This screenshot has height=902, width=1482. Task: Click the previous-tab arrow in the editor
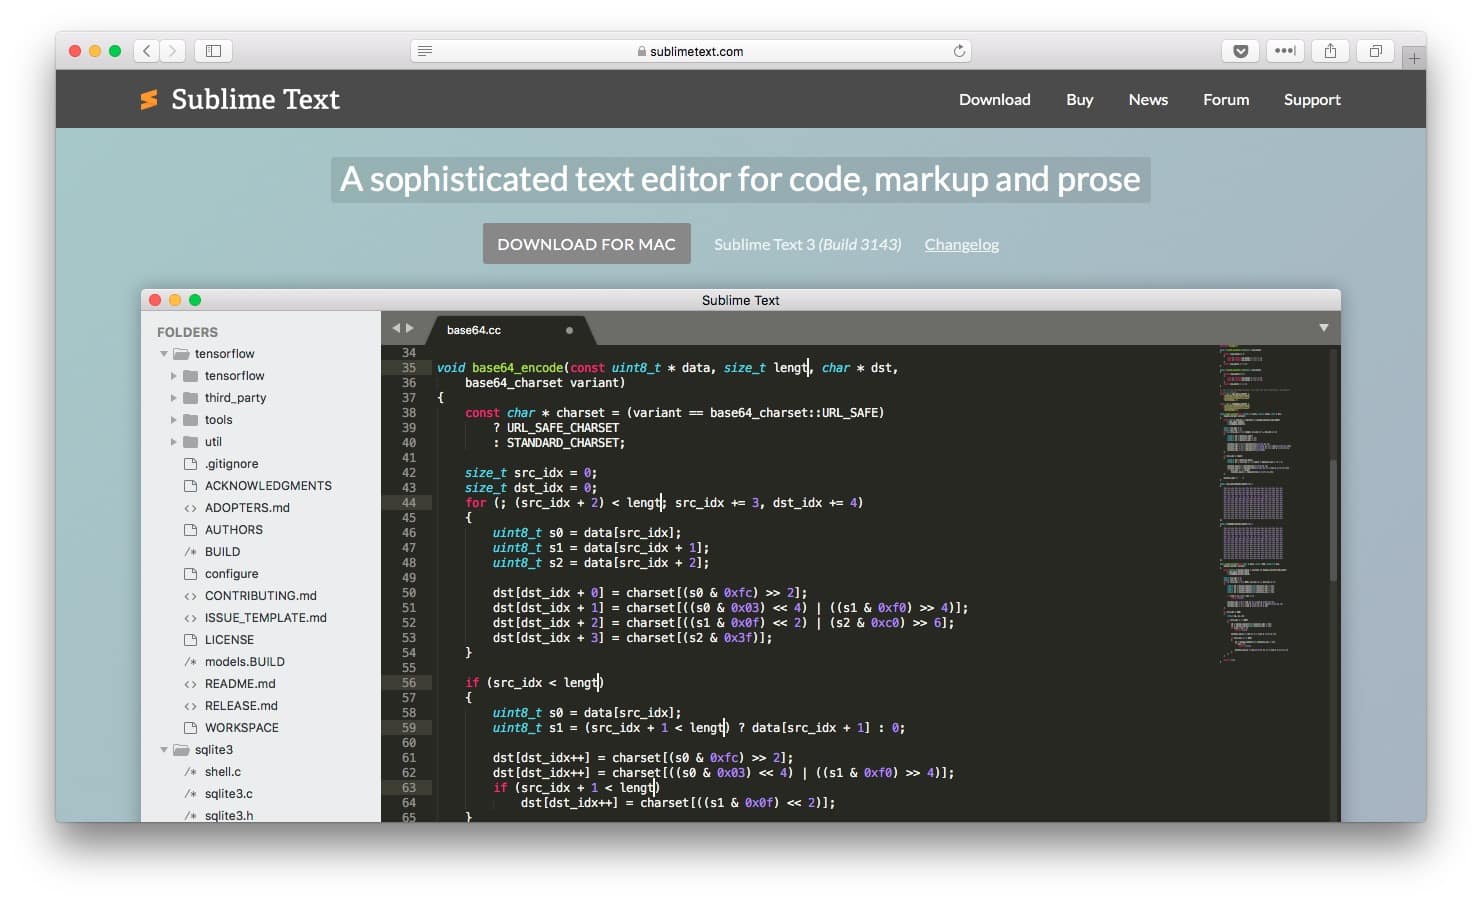coord(397,327)
